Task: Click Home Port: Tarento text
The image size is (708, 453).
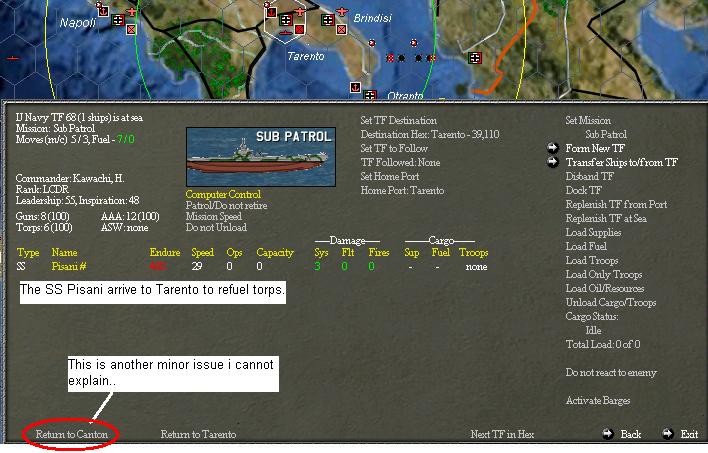Action: point(402,190)
